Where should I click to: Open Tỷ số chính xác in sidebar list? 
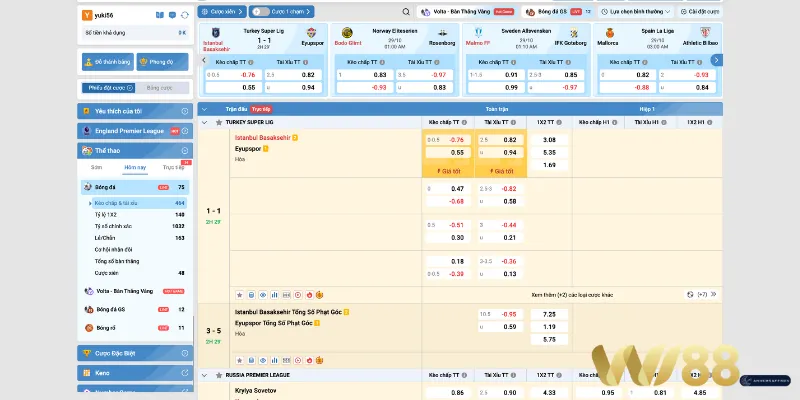112,227
